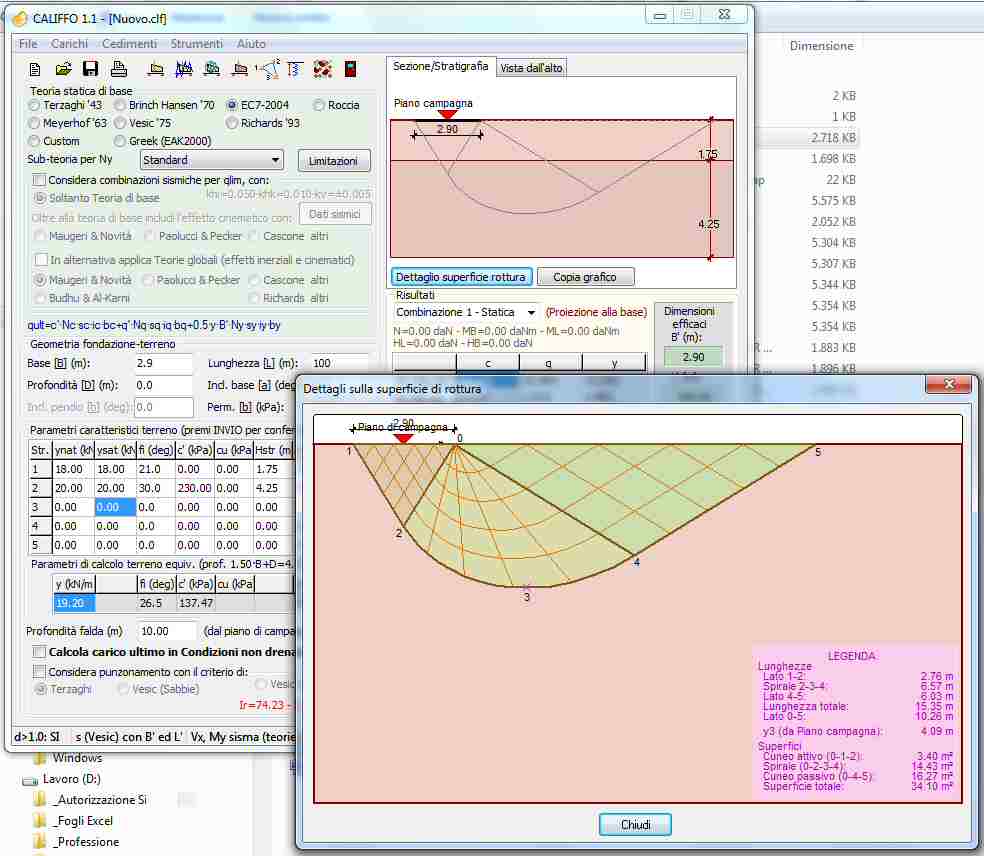Click the Dati sismici button

pos(334,215)
